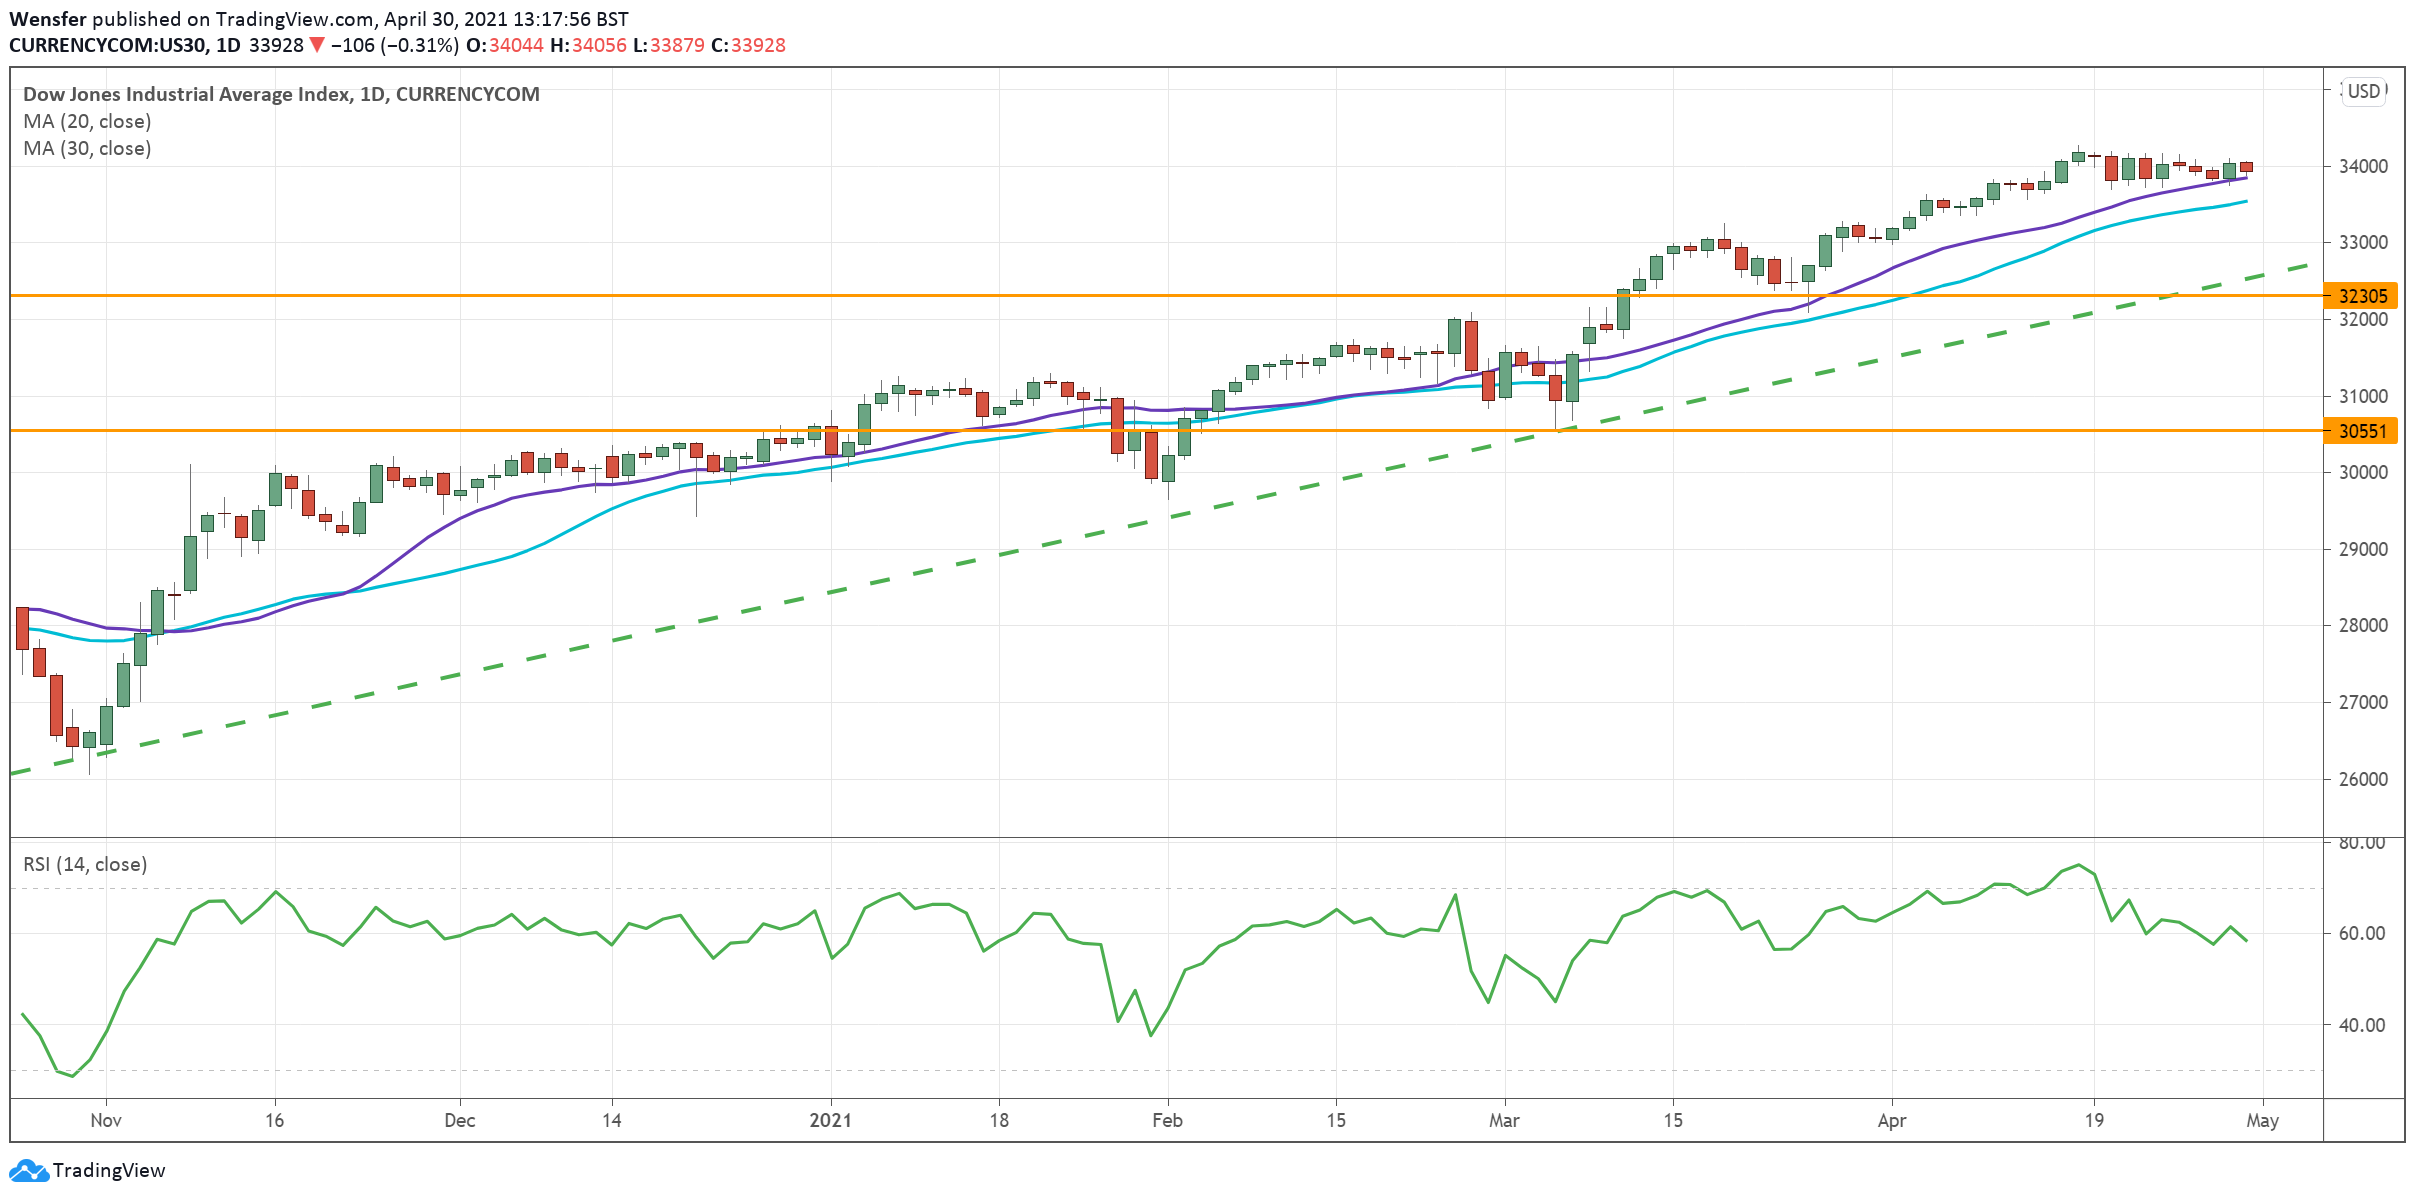Viewport: 2415px width, 1199px height.
Task: Click the 26000 price axis label
Action: tap(2362, 779)
